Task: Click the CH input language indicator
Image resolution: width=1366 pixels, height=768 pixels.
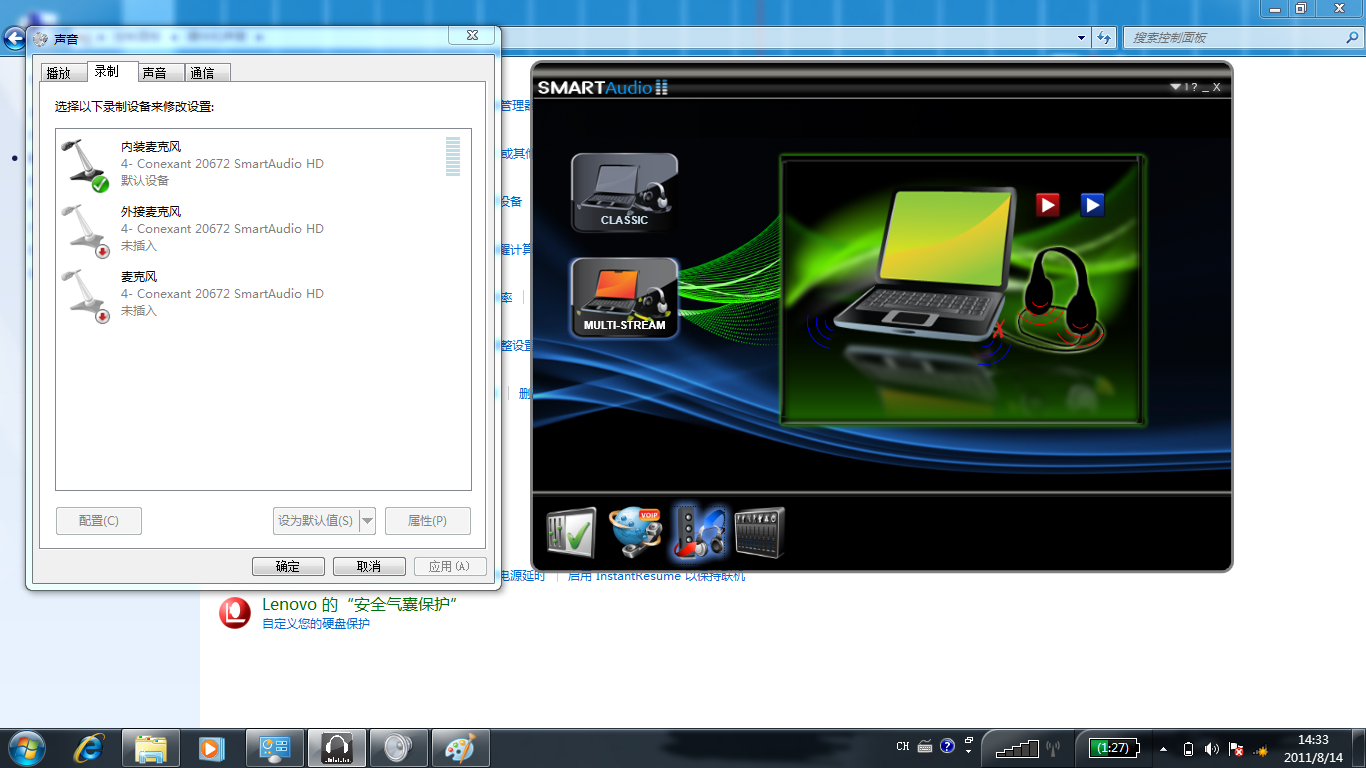Action: [x=903, y=747]
